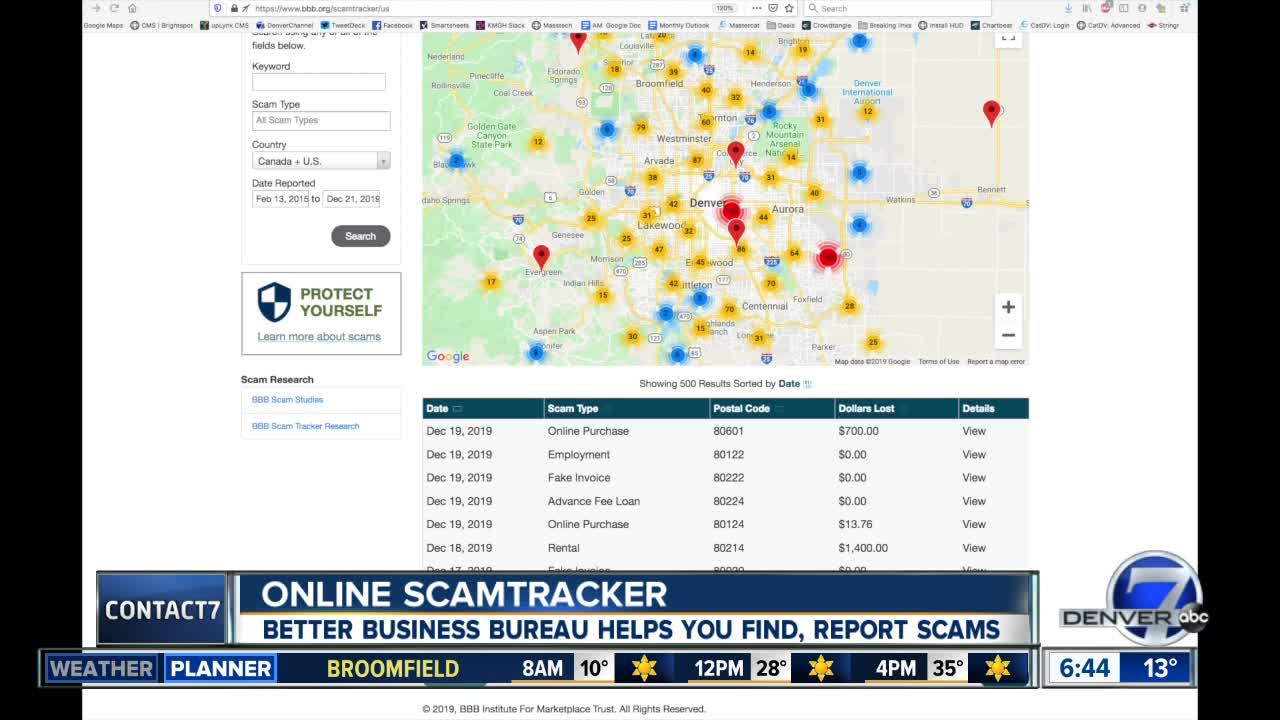Open the Terms of Use map link
1280x720 pixels.
(x=939, y=362)
